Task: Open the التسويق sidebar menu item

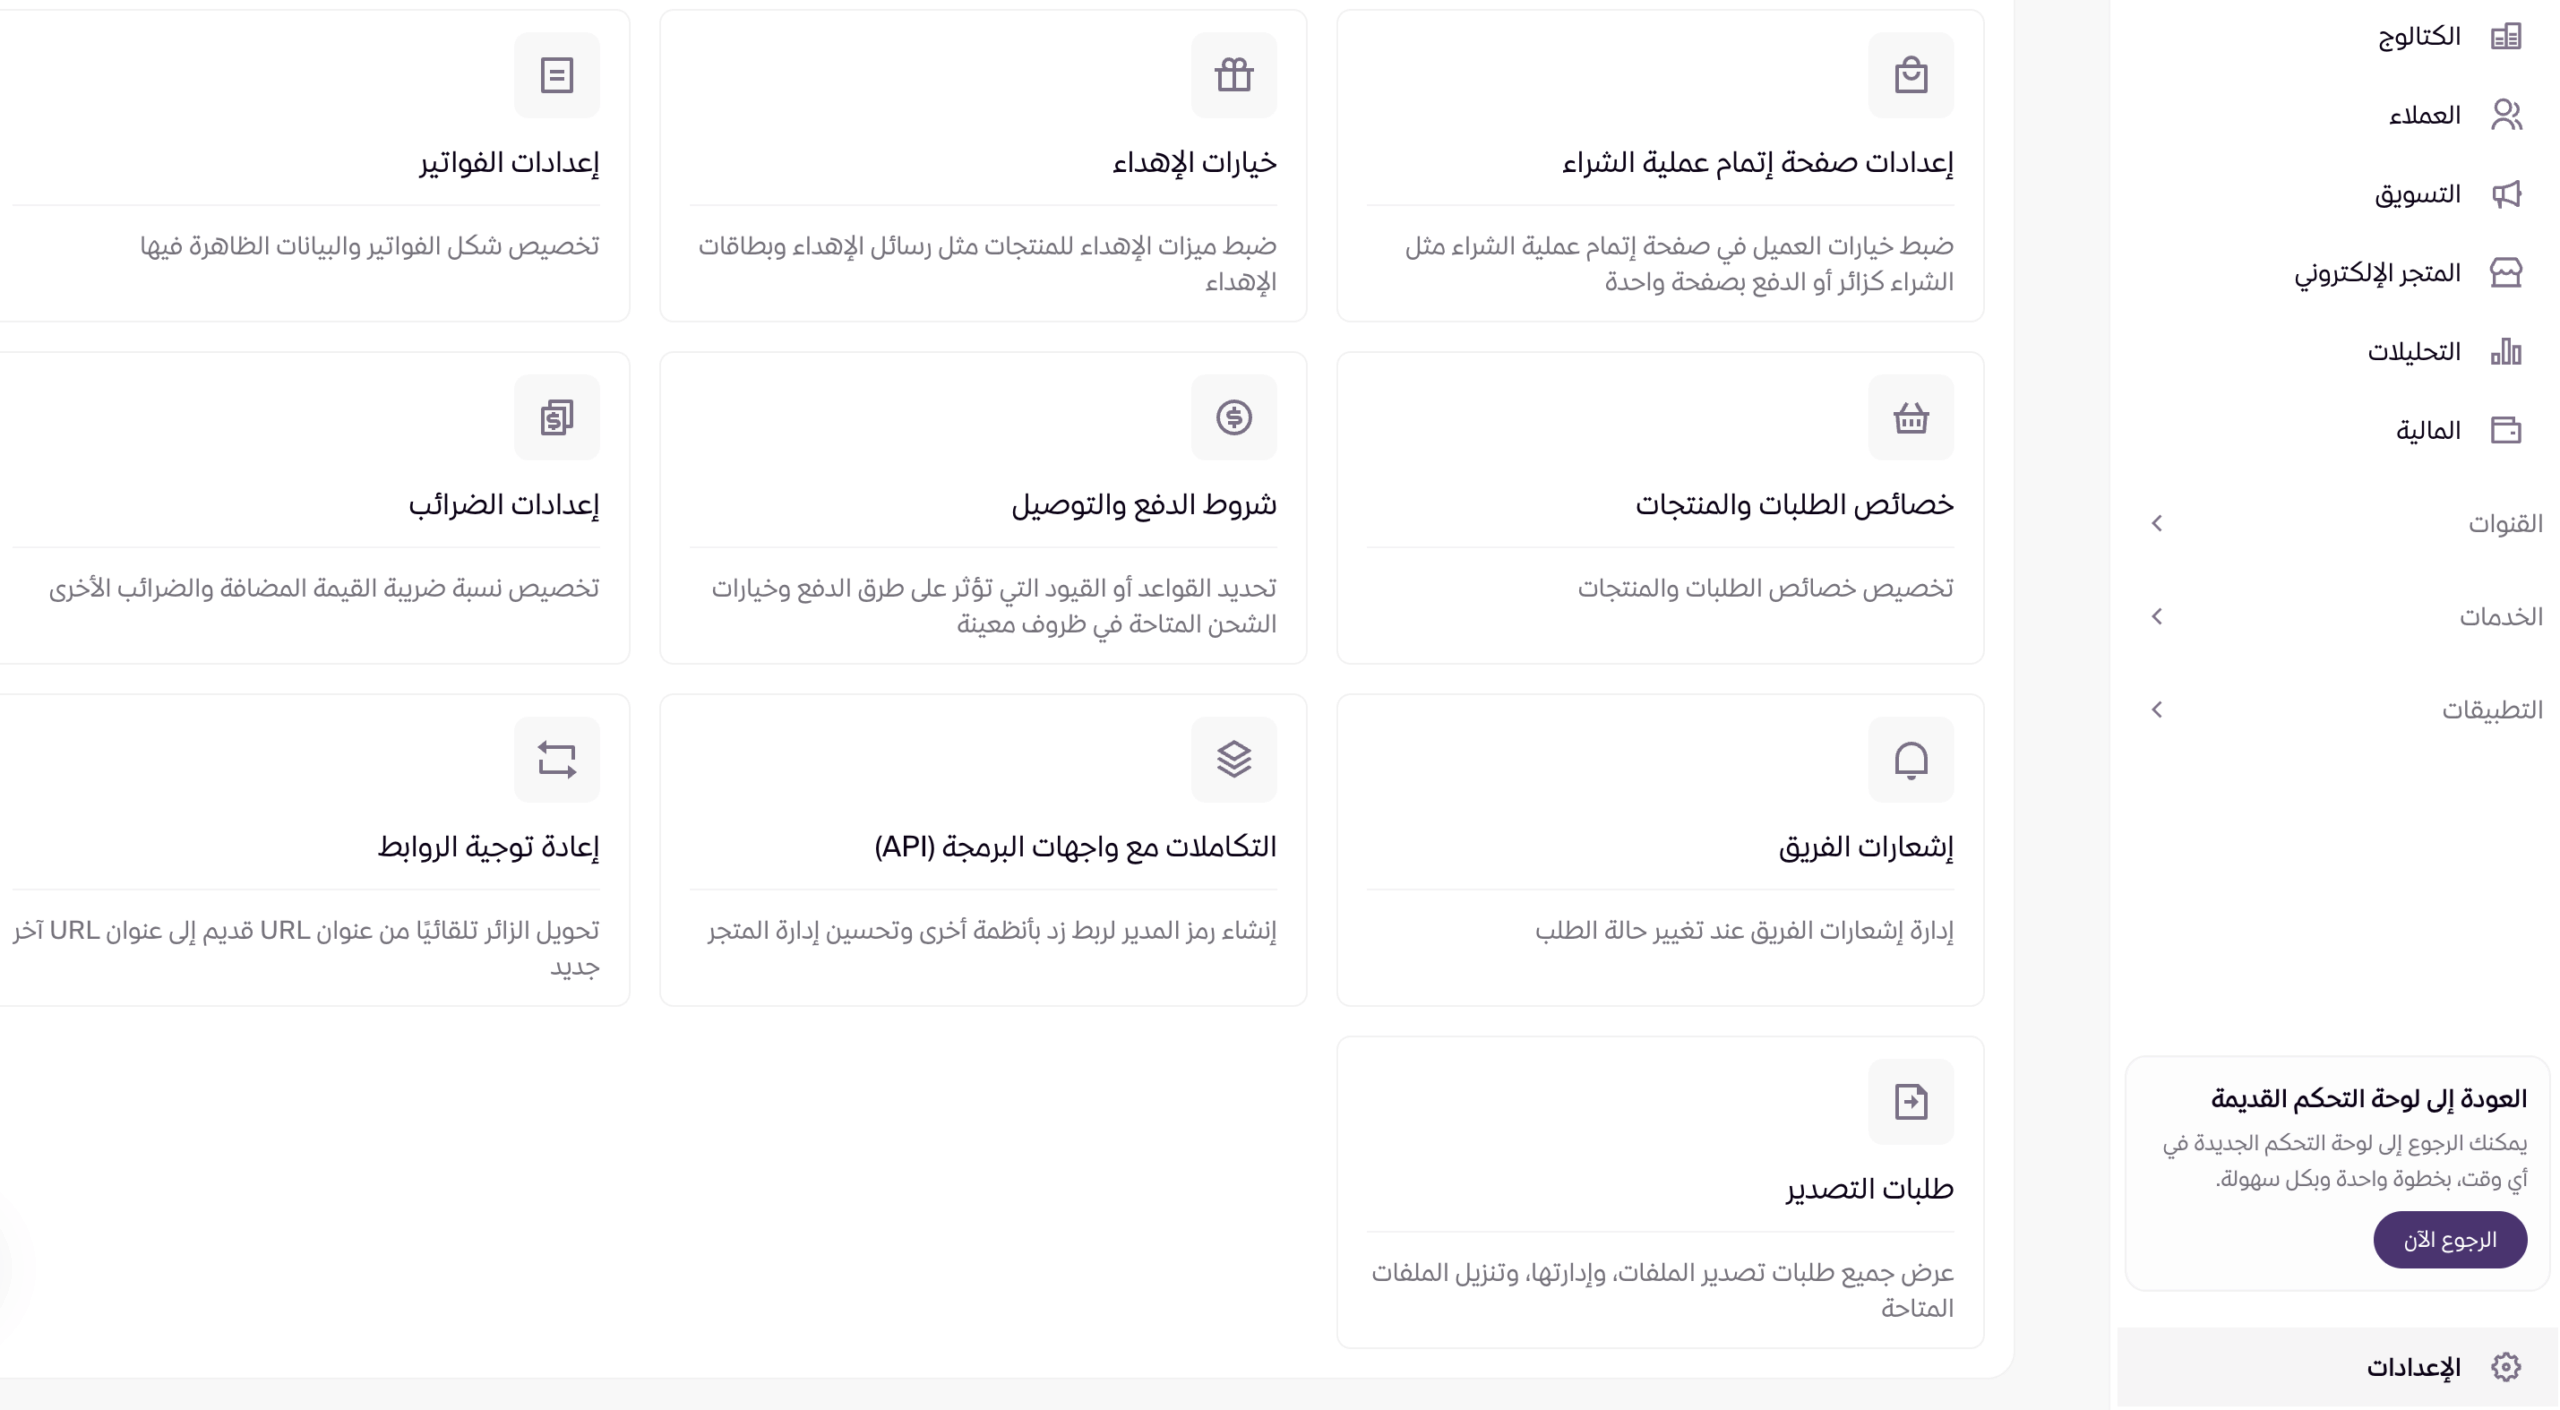Action: 2417,194
